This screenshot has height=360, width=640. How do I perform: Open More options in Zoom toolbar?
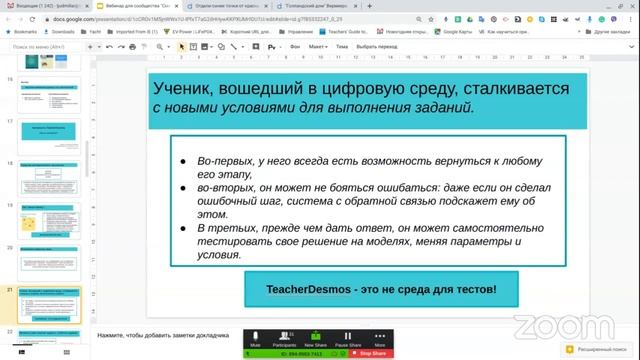point(380,339)
